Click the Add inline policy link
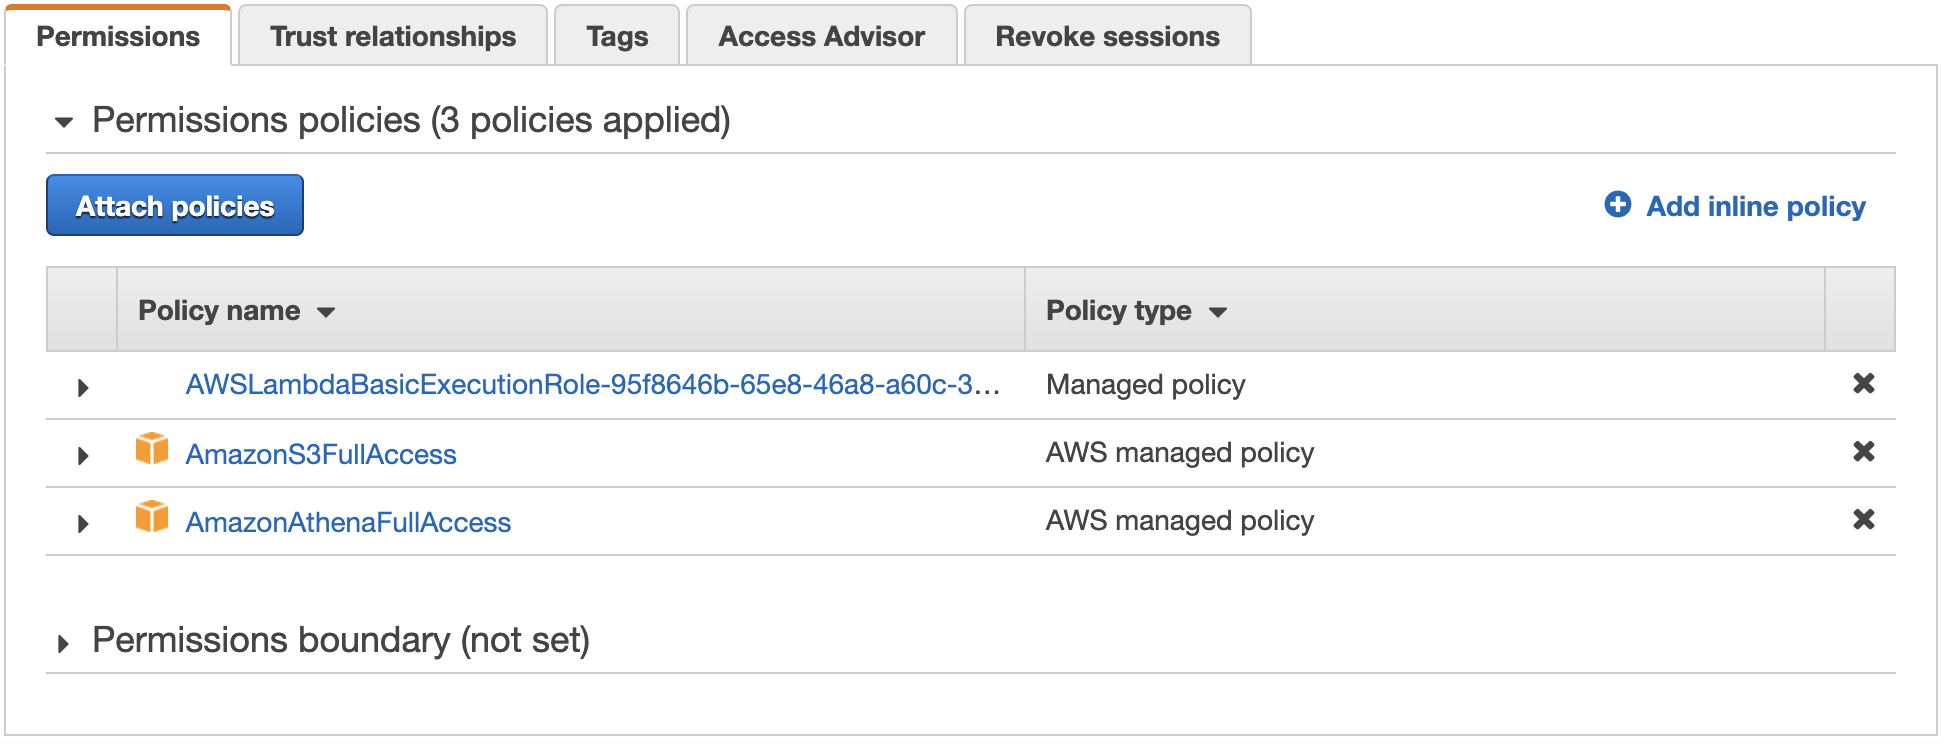The image size is (1942, 744). coord(1755,206)
